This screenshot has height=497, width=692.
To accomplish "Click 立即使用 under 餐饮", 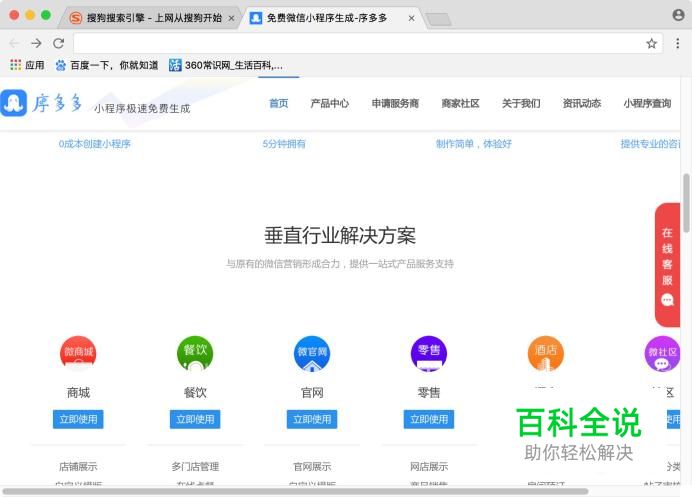I will click(195, 419).
